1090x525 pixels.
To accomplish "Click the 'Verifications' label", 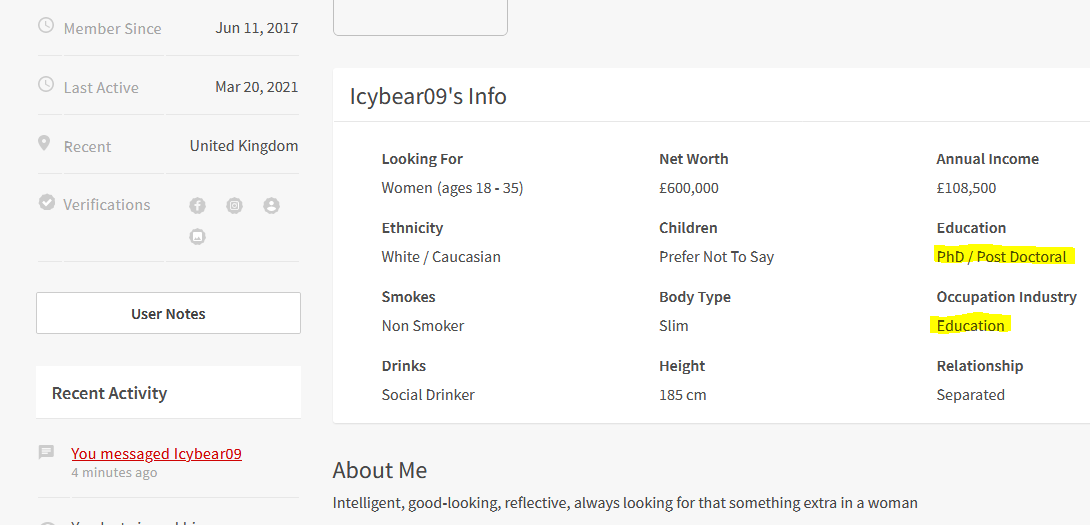I will (106, 205).
